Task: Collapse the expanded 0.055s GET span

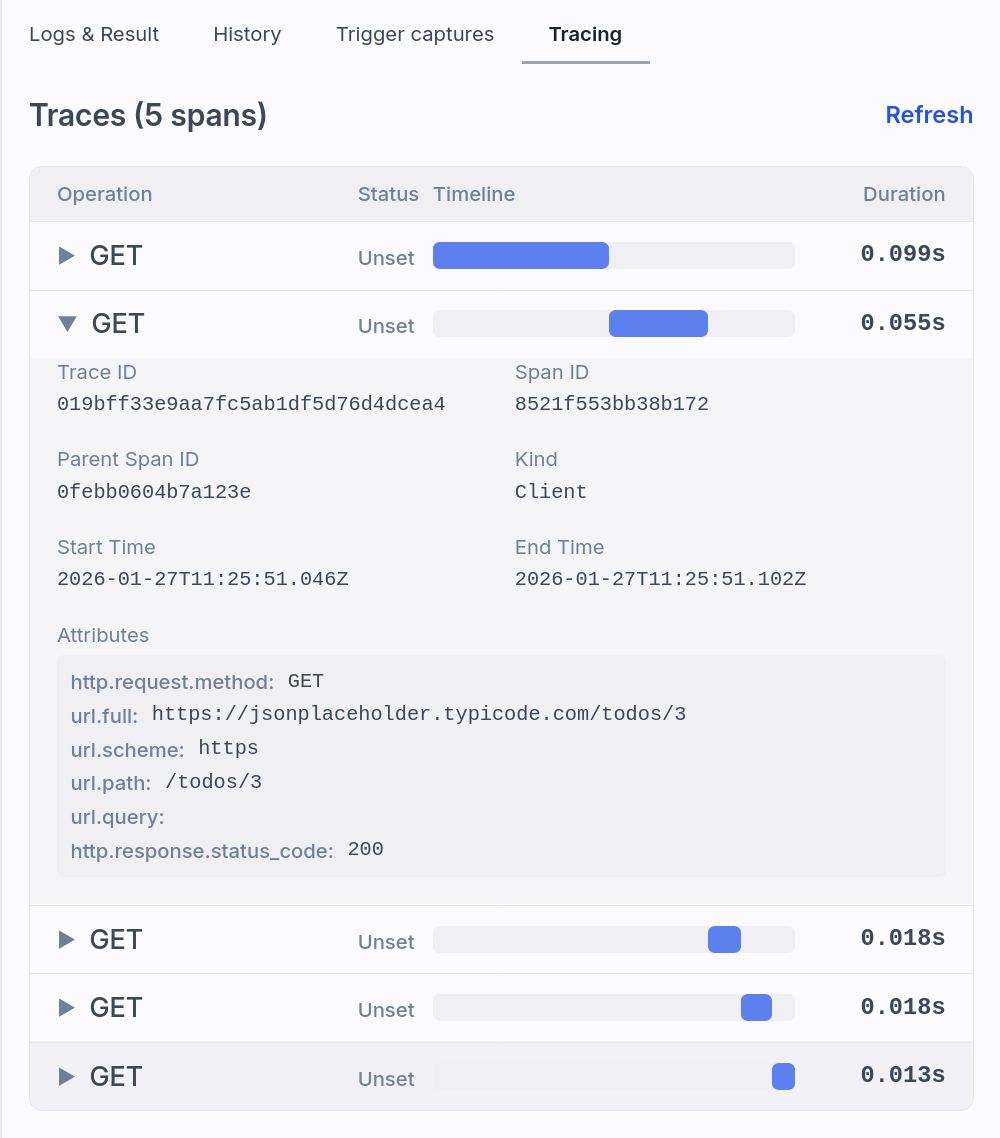Action: (x=66, y=323)
